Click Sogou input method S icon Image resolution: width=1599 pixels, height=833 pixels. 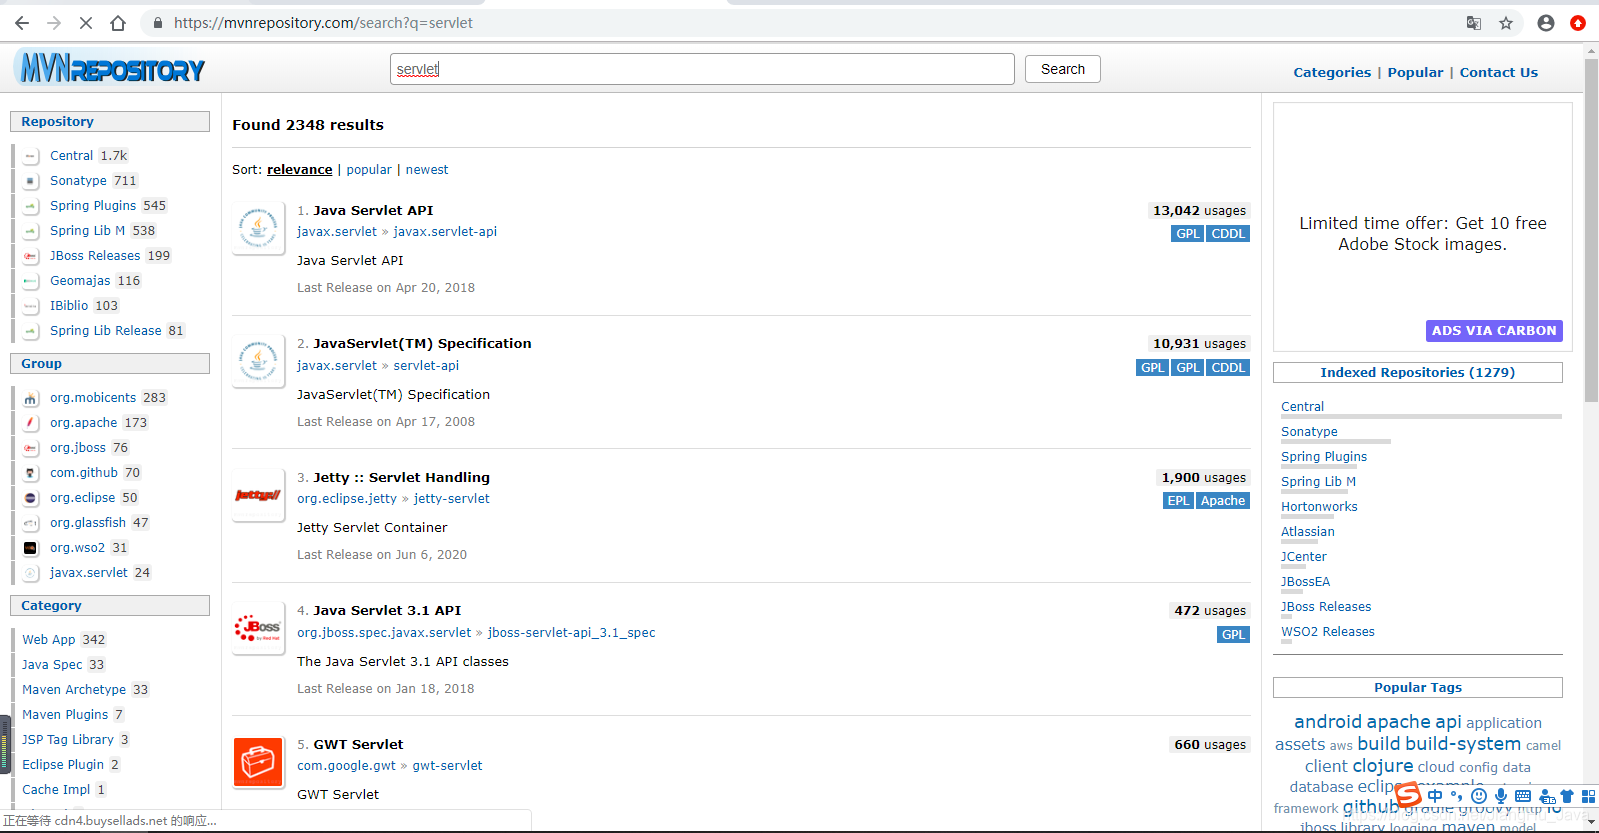pyautogui.click(x=1408, y=795)
